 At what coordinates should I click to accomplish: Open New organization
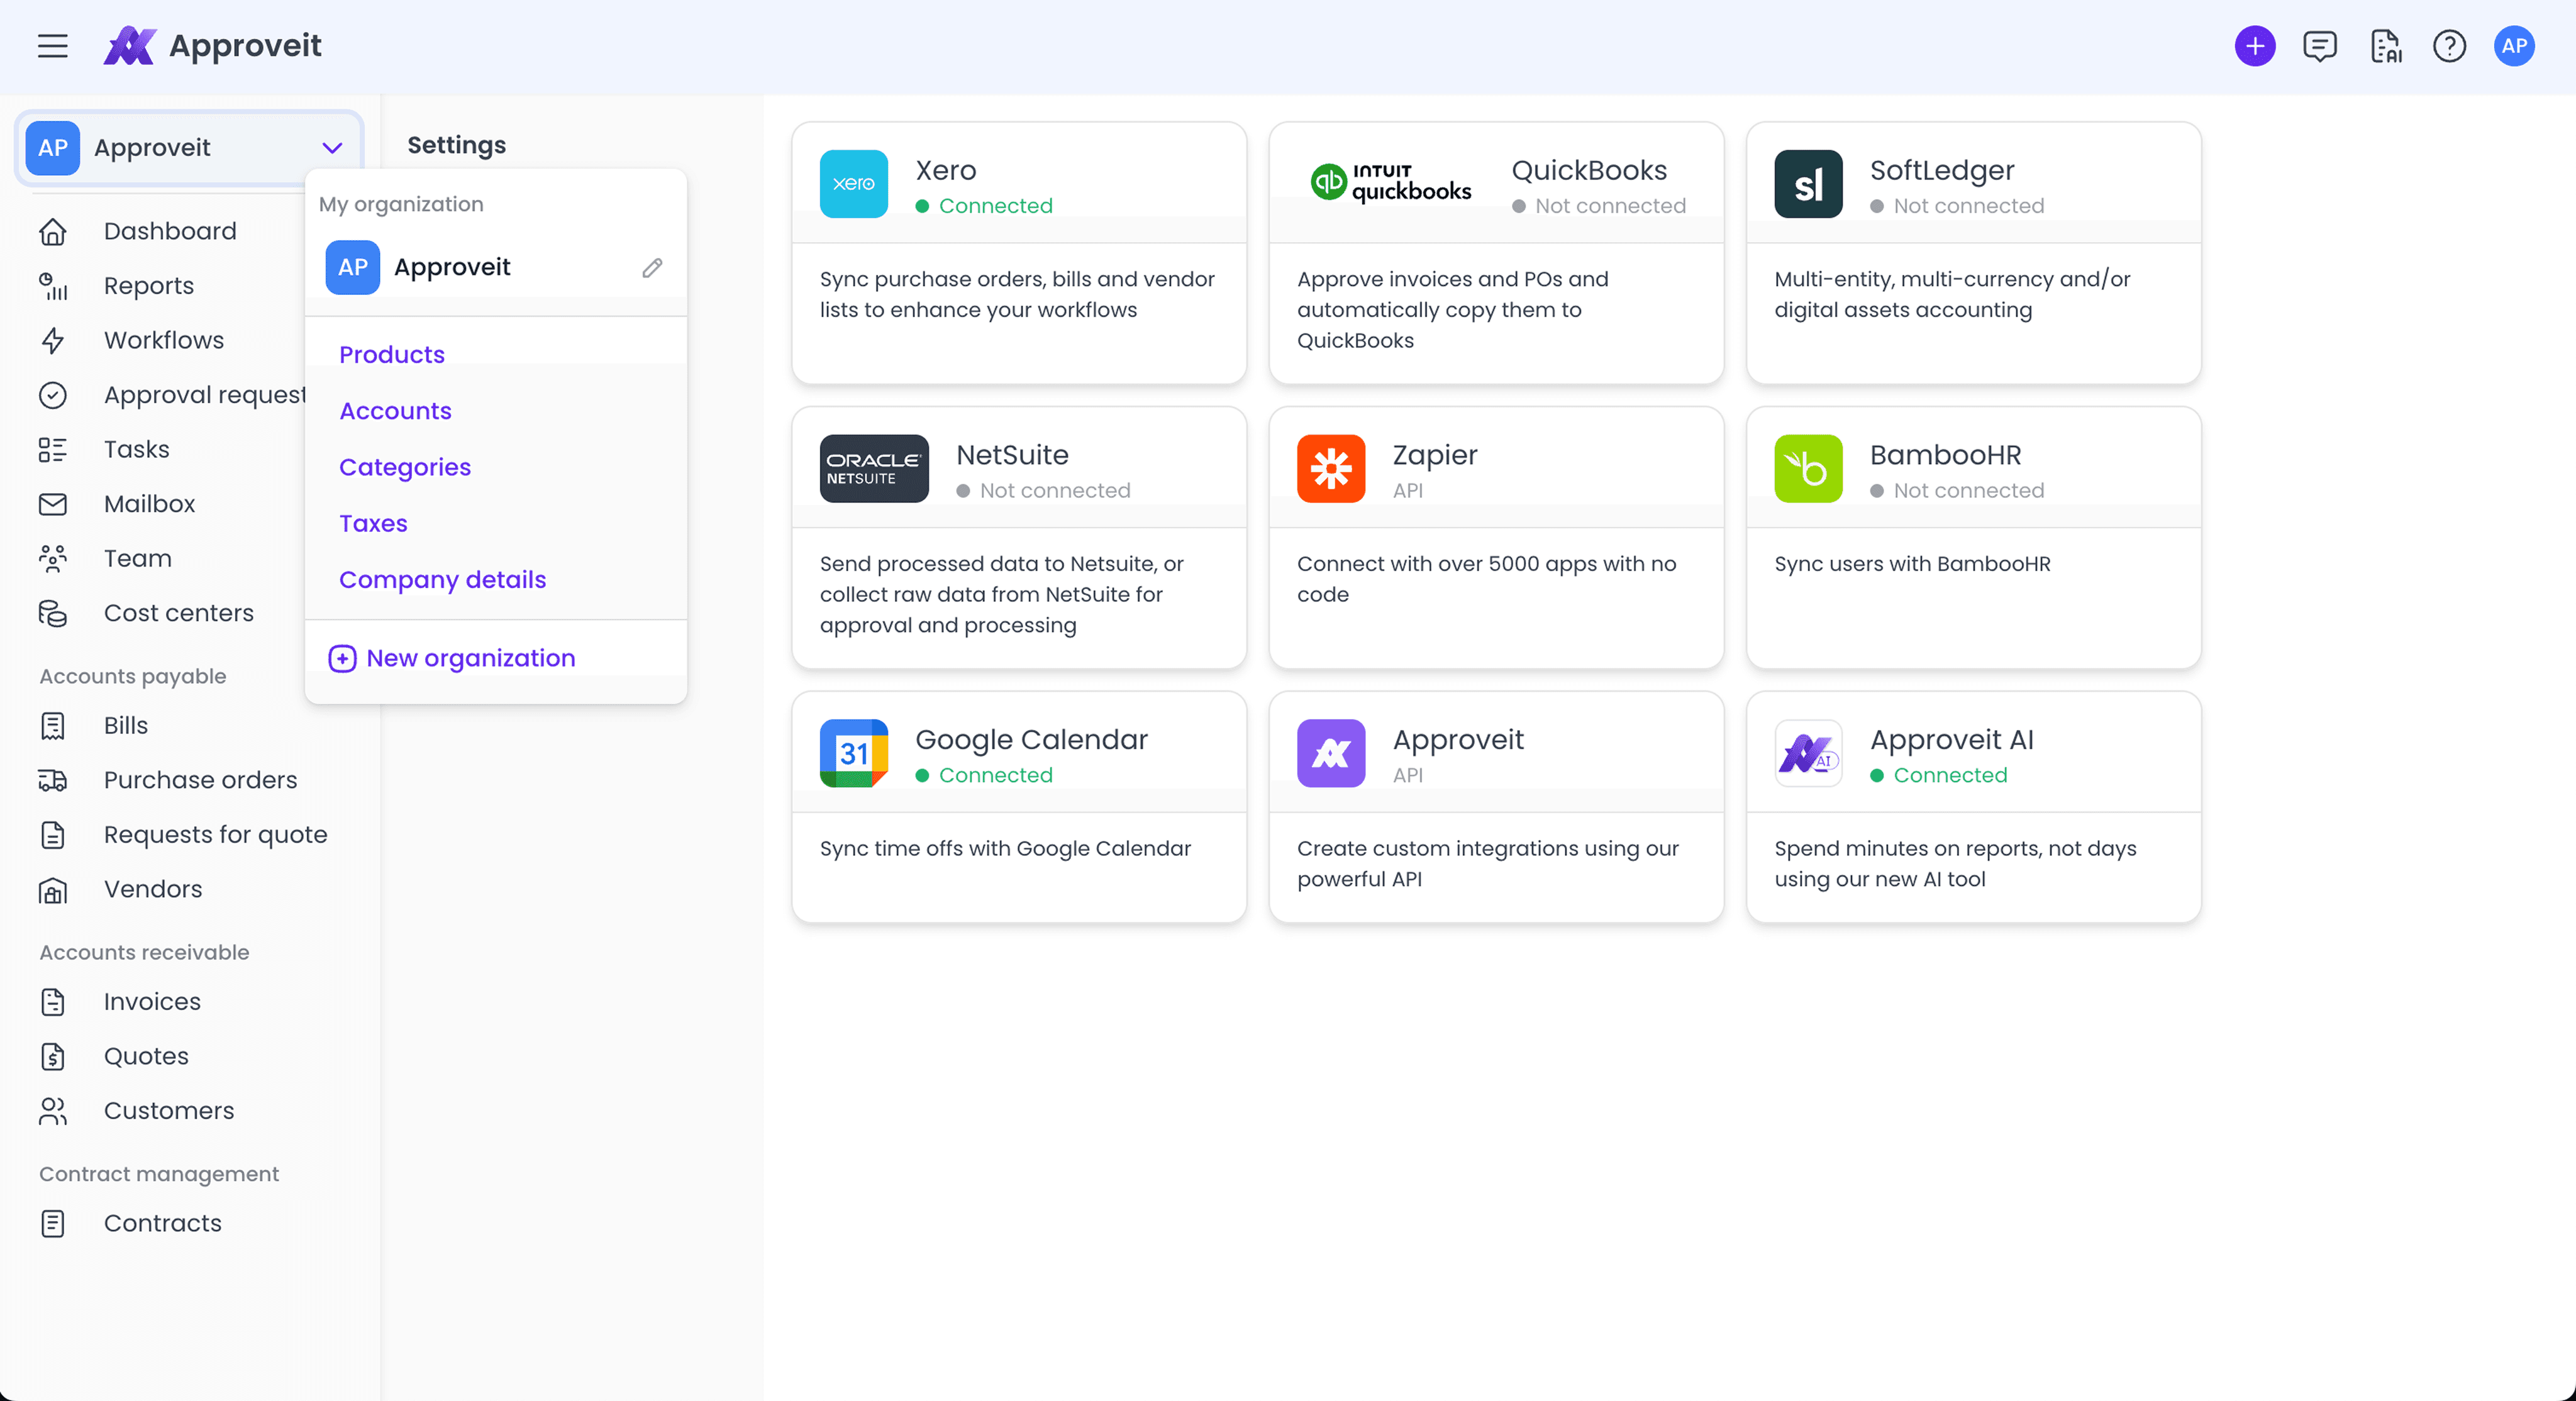(x=470, y=658)
